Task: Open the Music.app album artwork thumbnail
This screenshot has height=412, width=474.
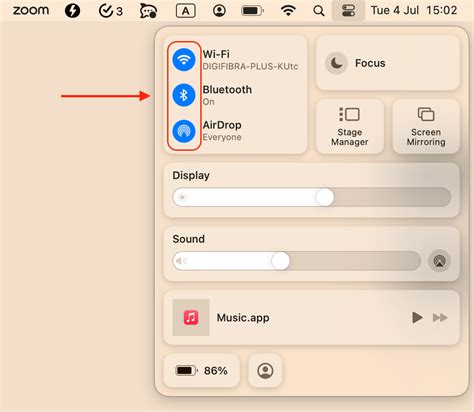Action: tap(191, 317)
